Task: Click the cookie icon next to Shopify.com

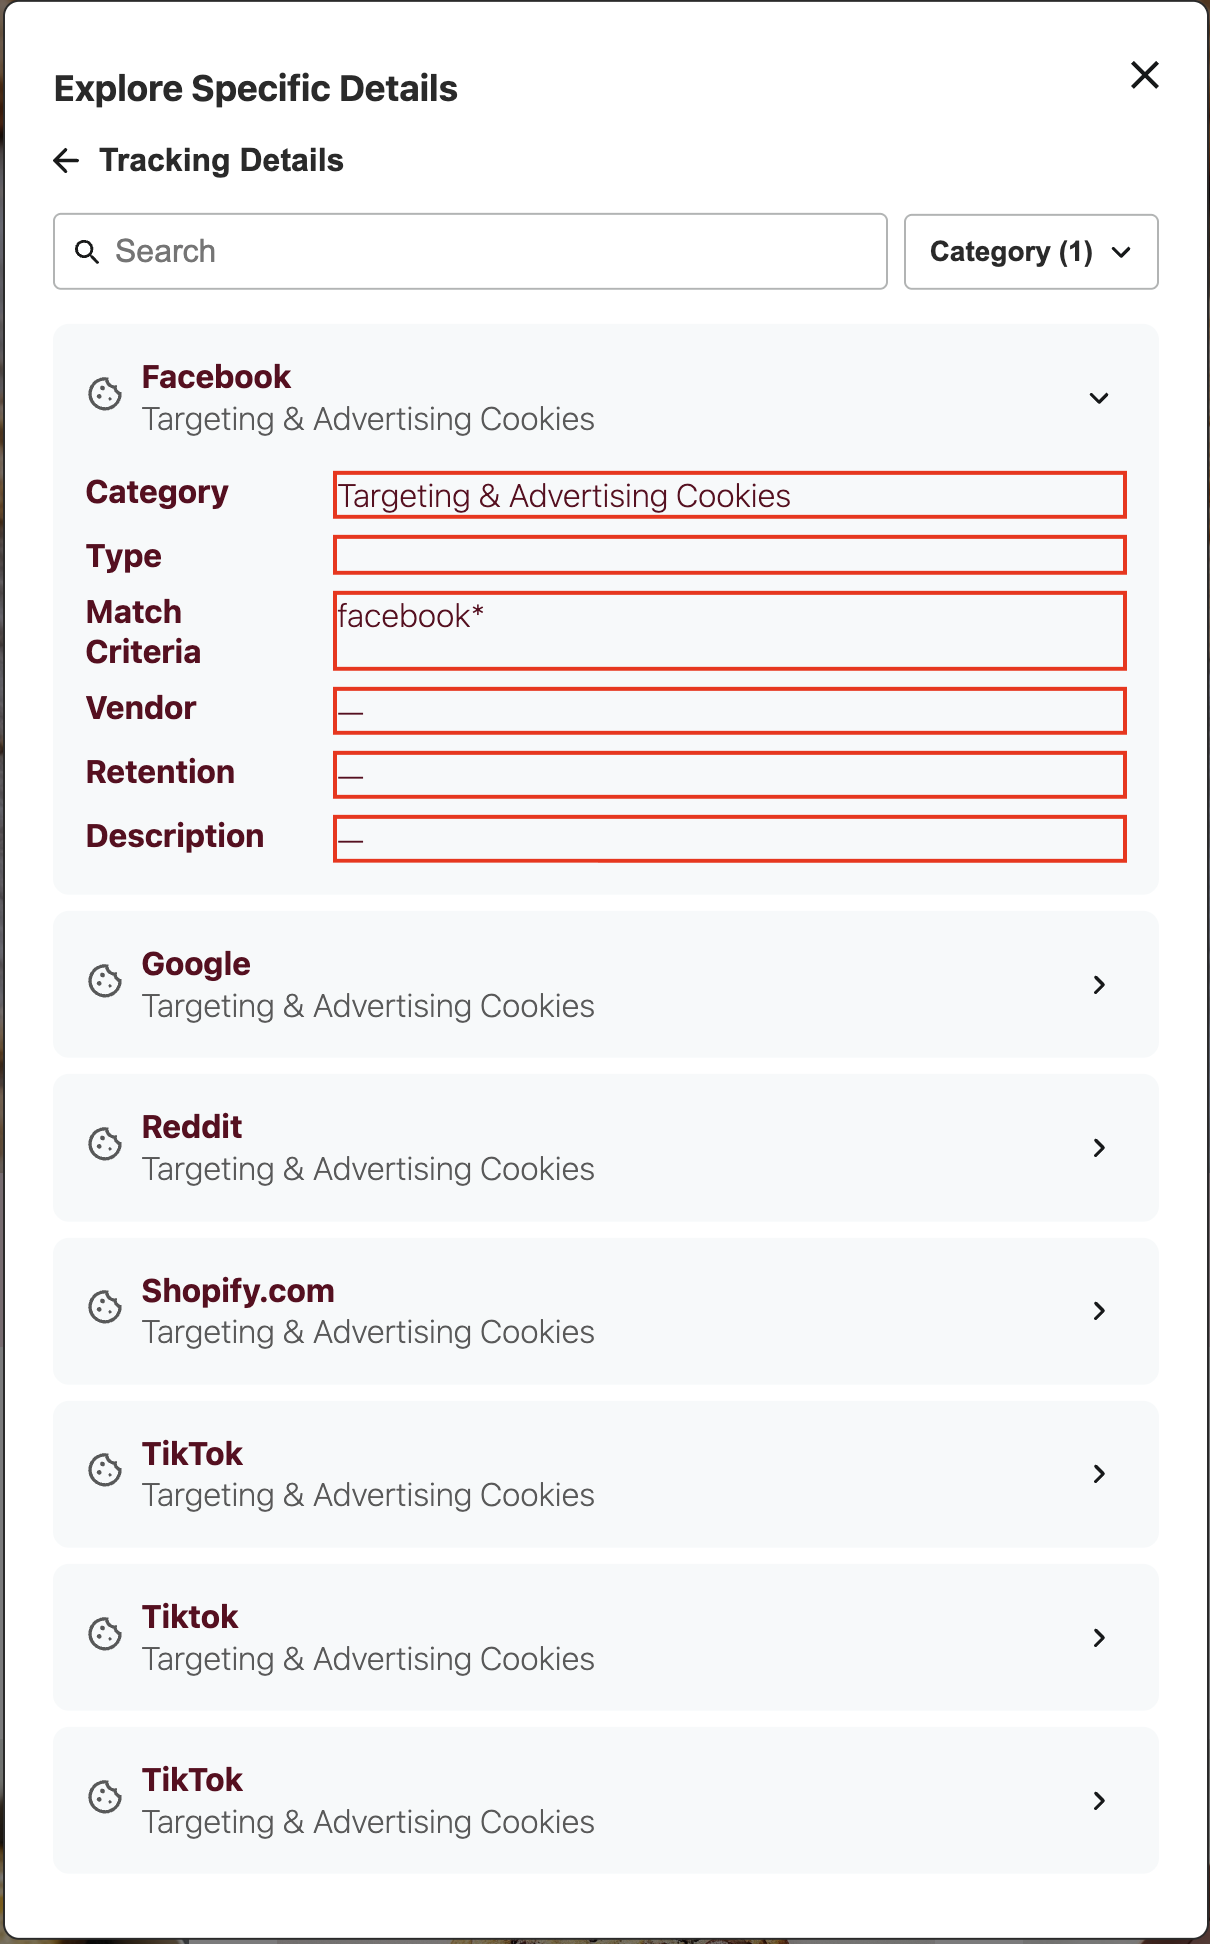Action: click(104, 1308)
